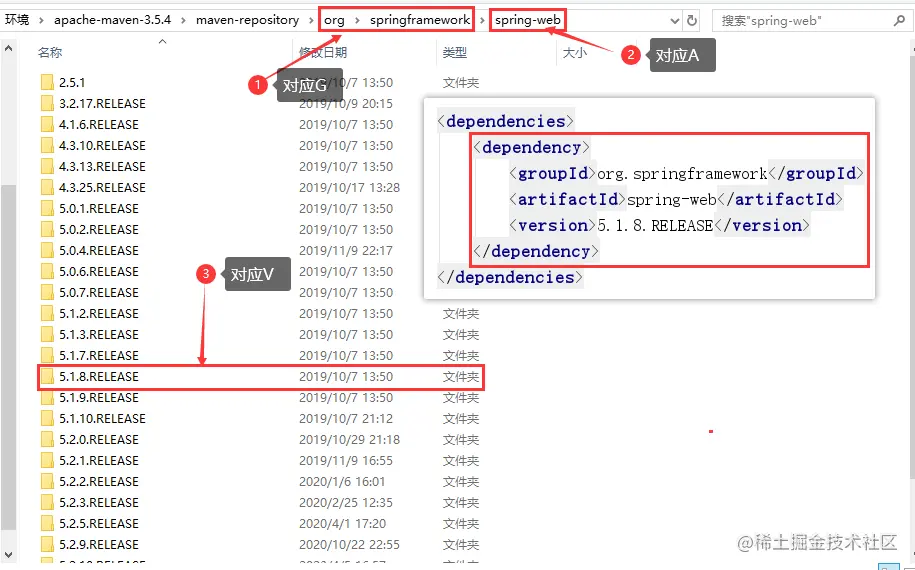This screenshot has height=570, width=915.
Task: Click folder icon beside 5.1.2.RELEASE
Action: pyautogui.click(x=47, y=314)
